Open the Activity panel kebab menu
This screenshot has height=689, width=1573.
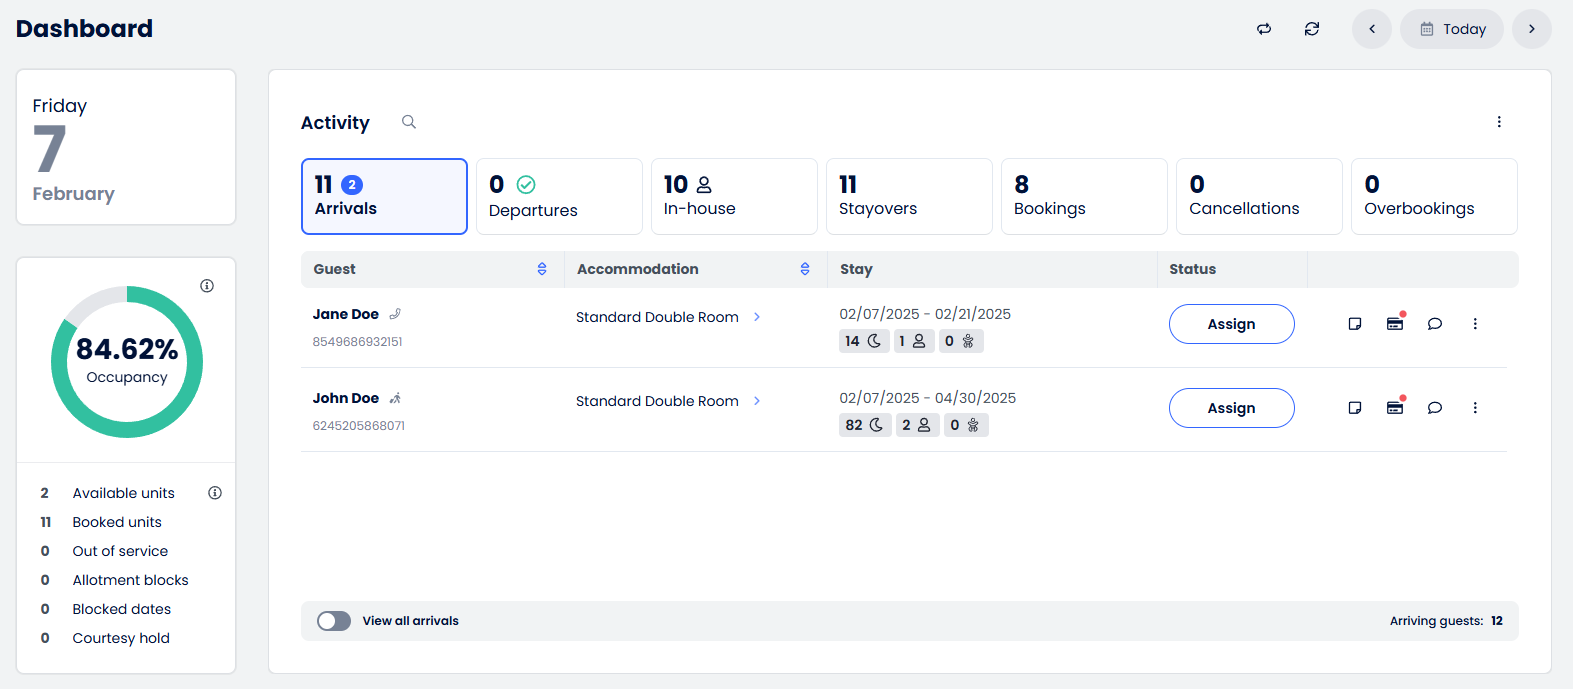[1499, 122]
